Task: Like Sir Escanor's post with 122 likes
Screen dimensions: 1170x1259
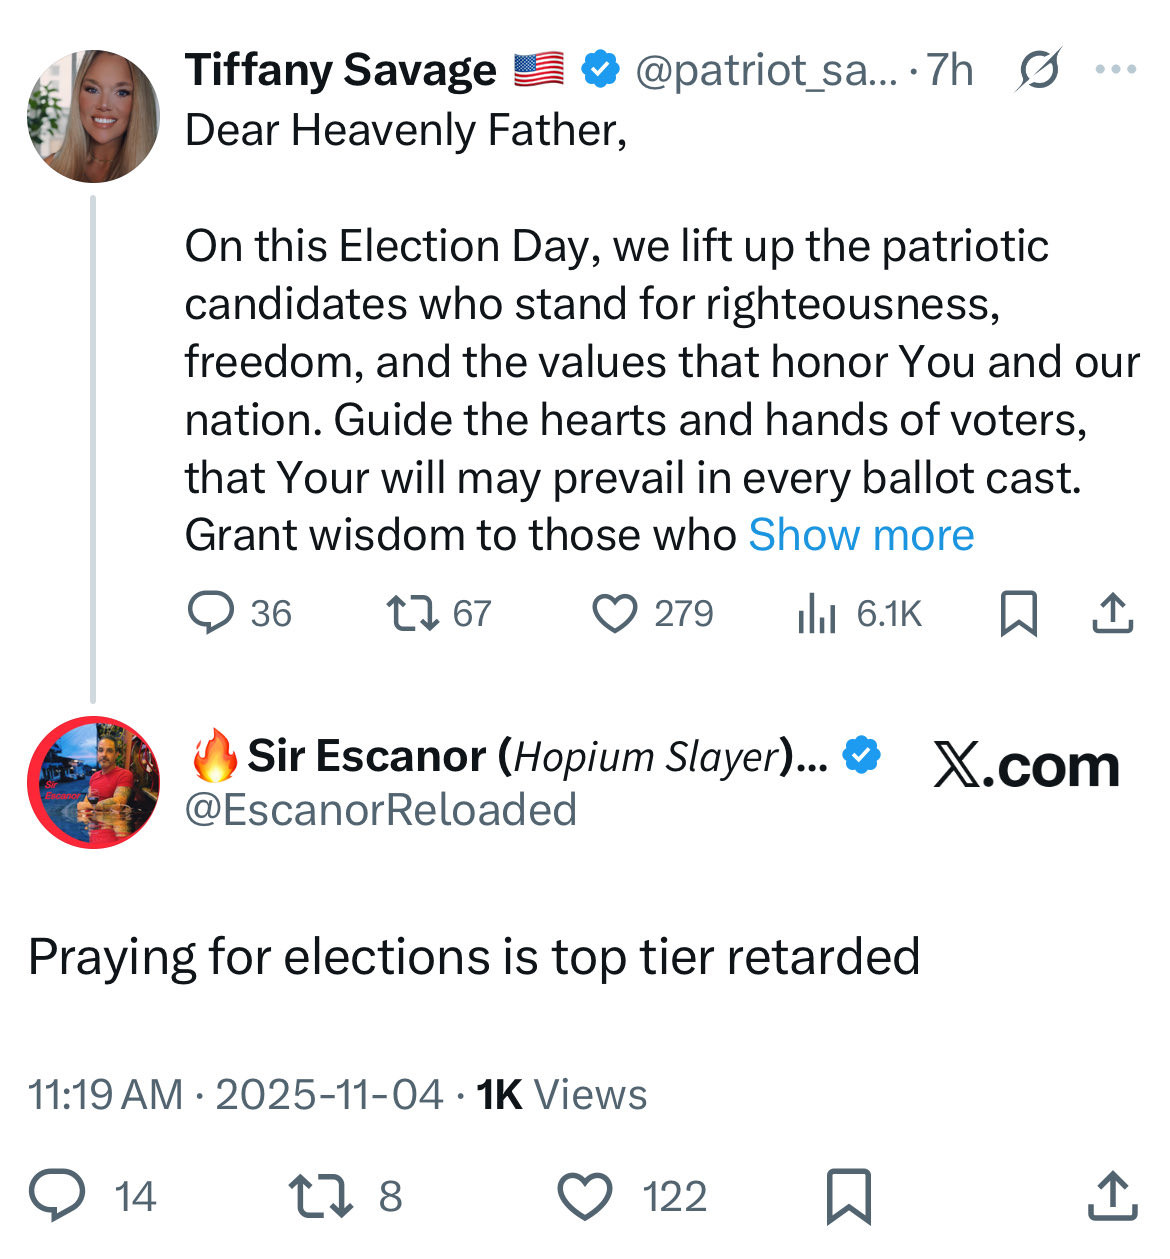Action: [x=585, y=1195]
